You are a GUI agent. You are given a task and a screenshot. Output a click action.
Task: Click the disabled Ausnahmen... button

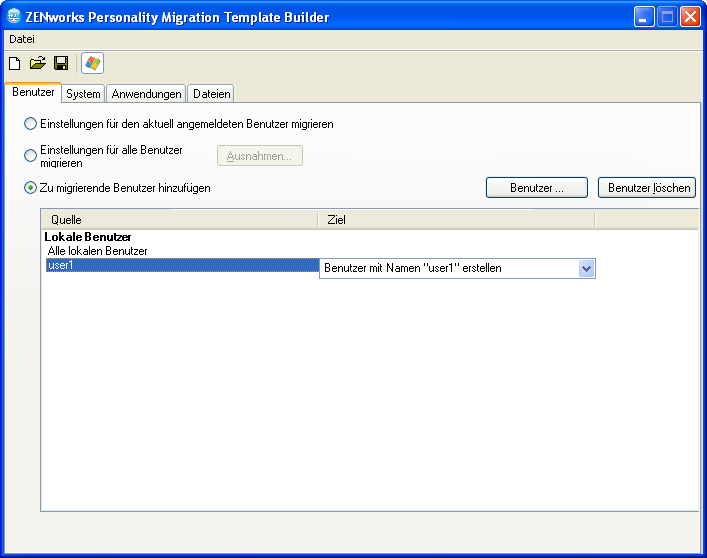[x=260, y=156]
